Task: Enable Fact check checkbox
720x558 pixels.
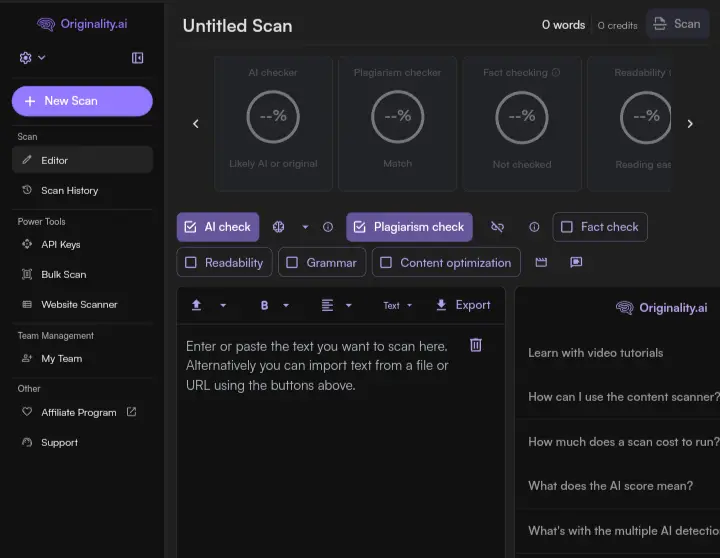Action: coord(567,227)
